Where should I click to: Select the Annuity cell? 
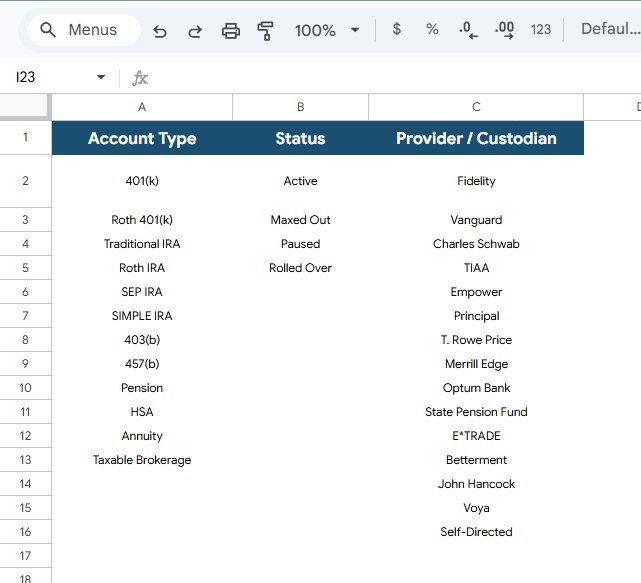click(142, 436)
